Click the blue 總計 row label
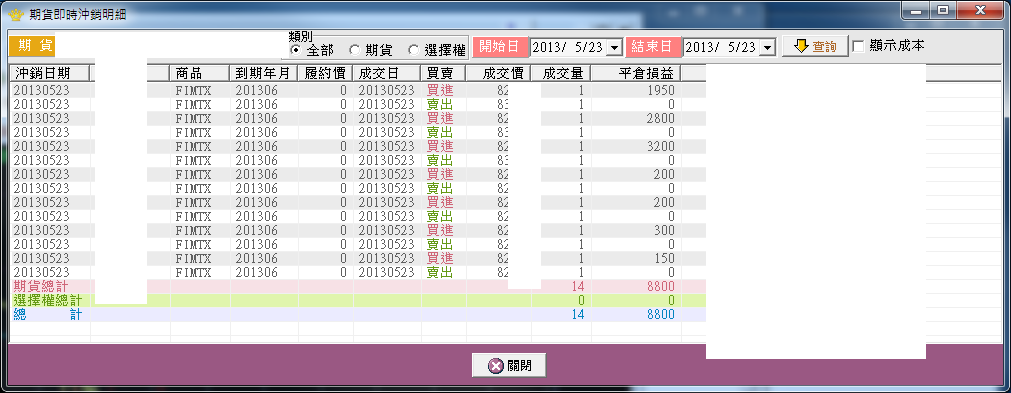 (48, 315)
